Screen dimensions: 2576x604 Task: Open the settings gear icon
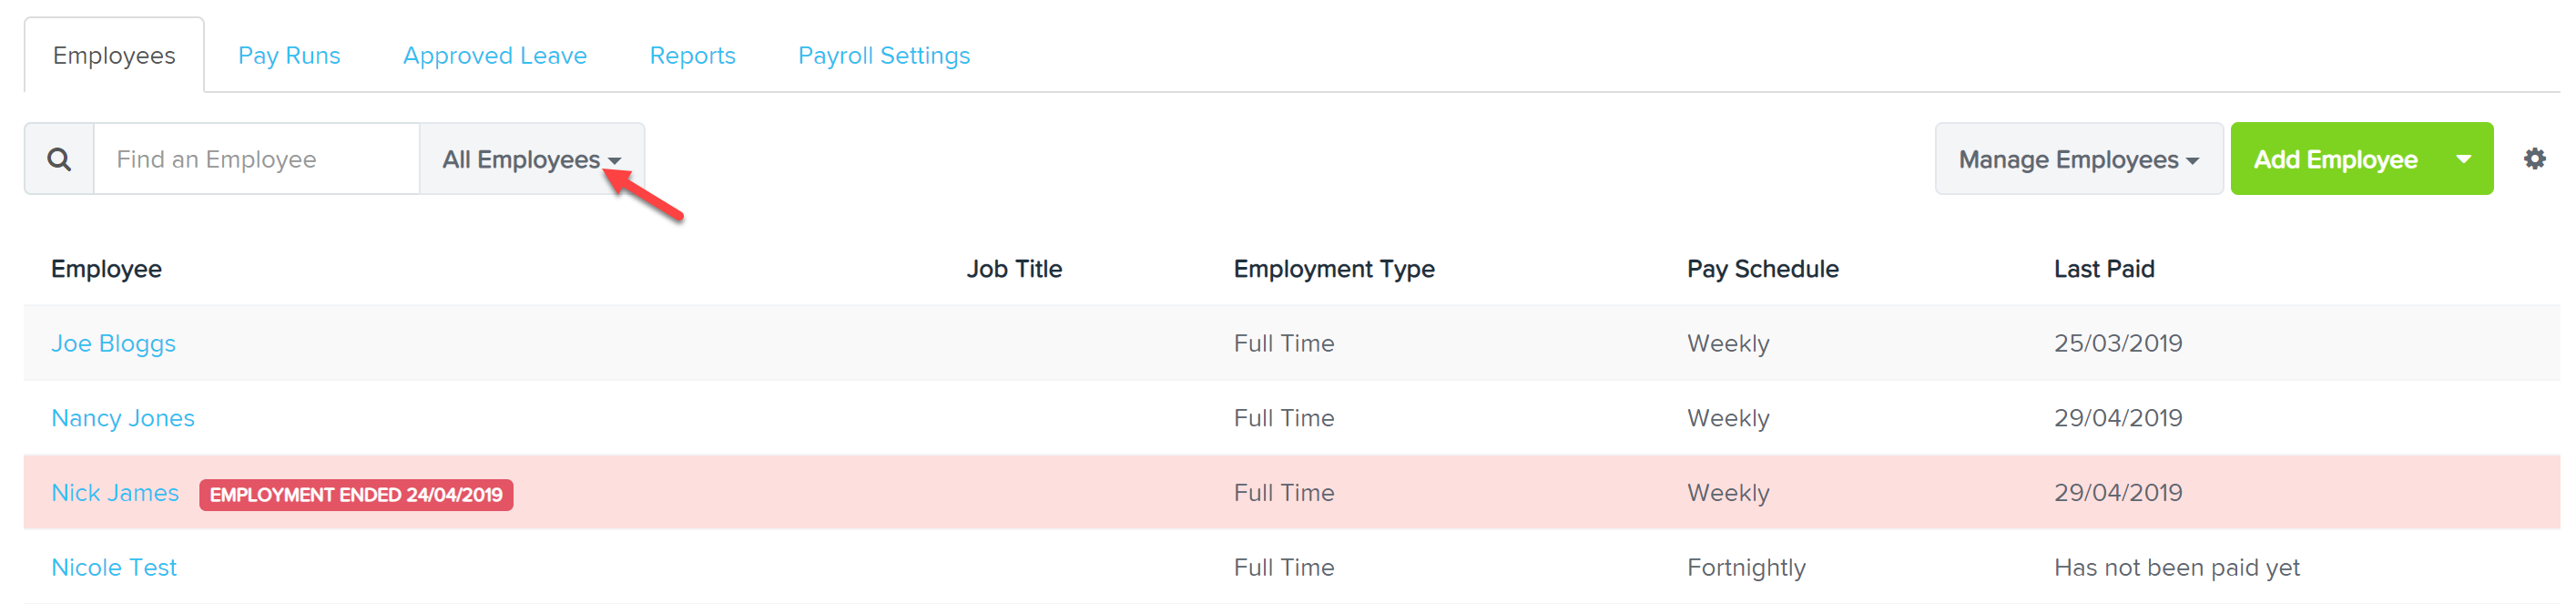[x=2534, y=158]
